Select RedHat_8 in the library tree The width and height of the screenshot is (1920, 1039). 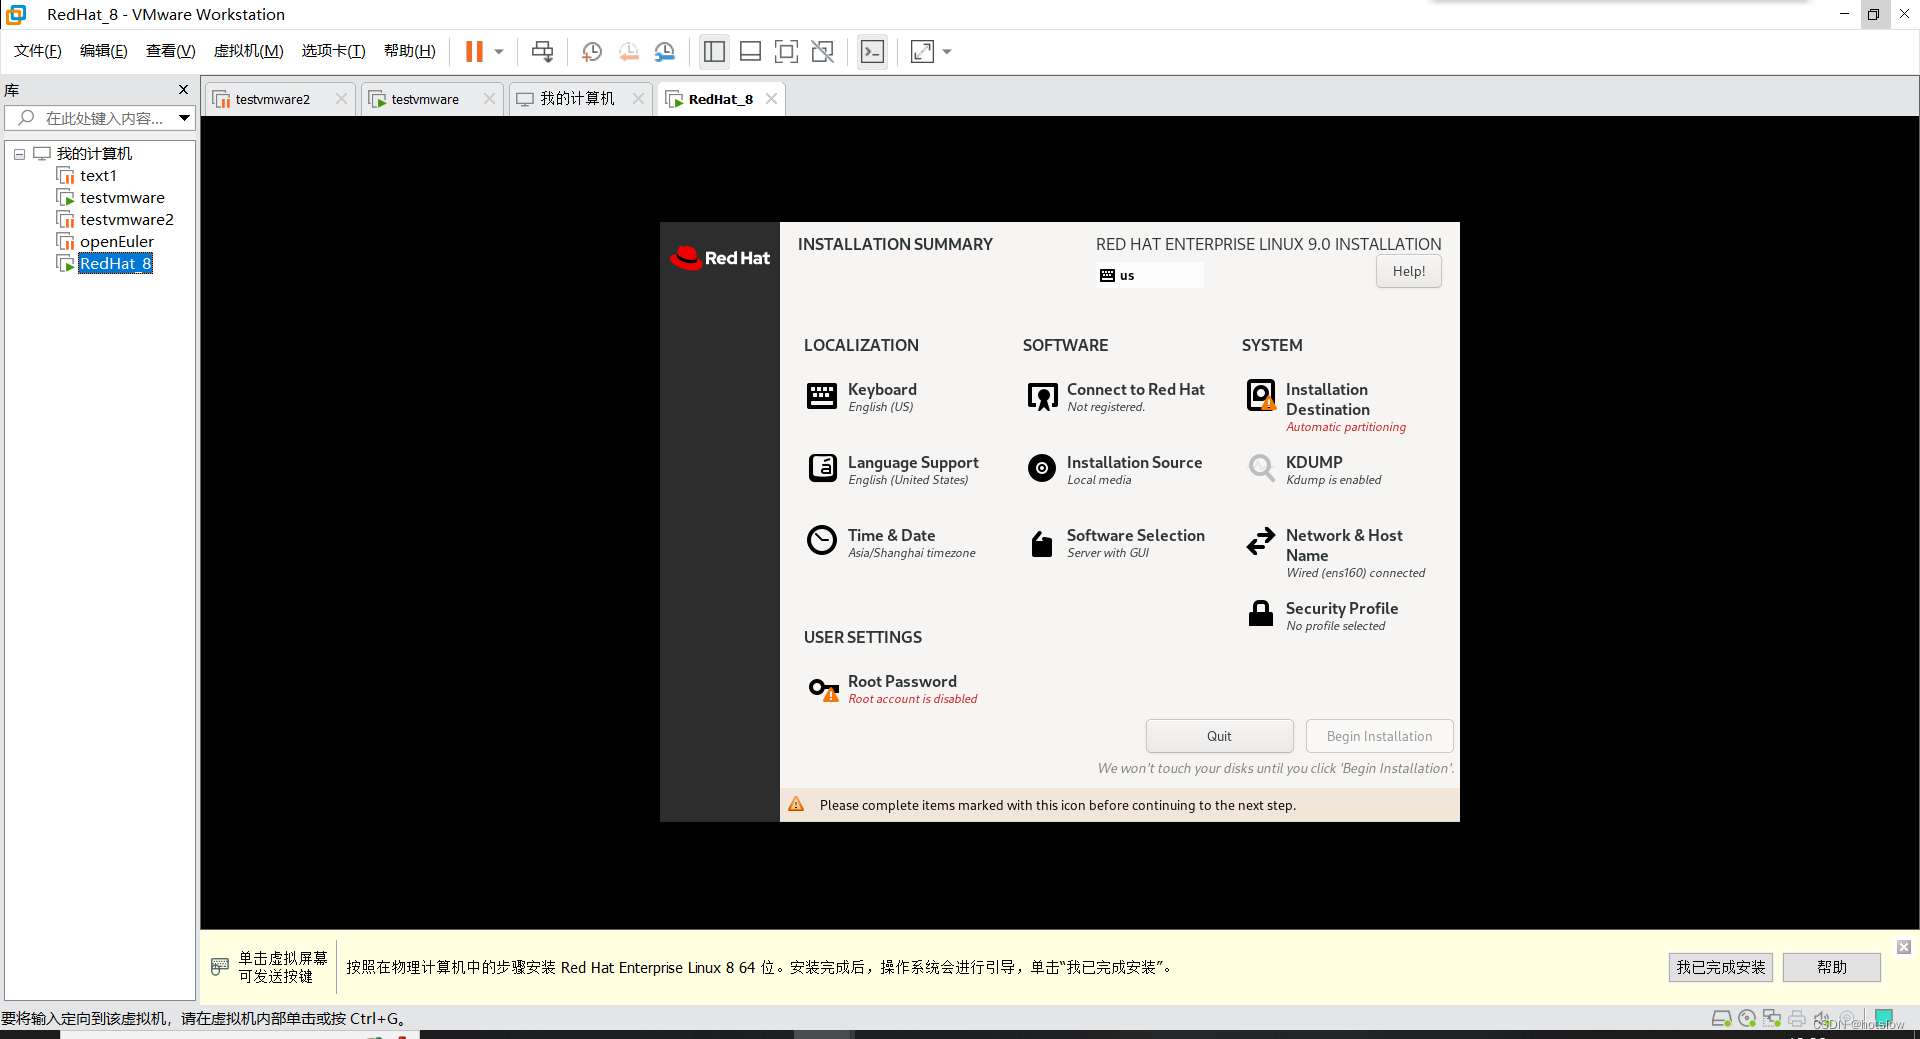[x=115, y=264]
